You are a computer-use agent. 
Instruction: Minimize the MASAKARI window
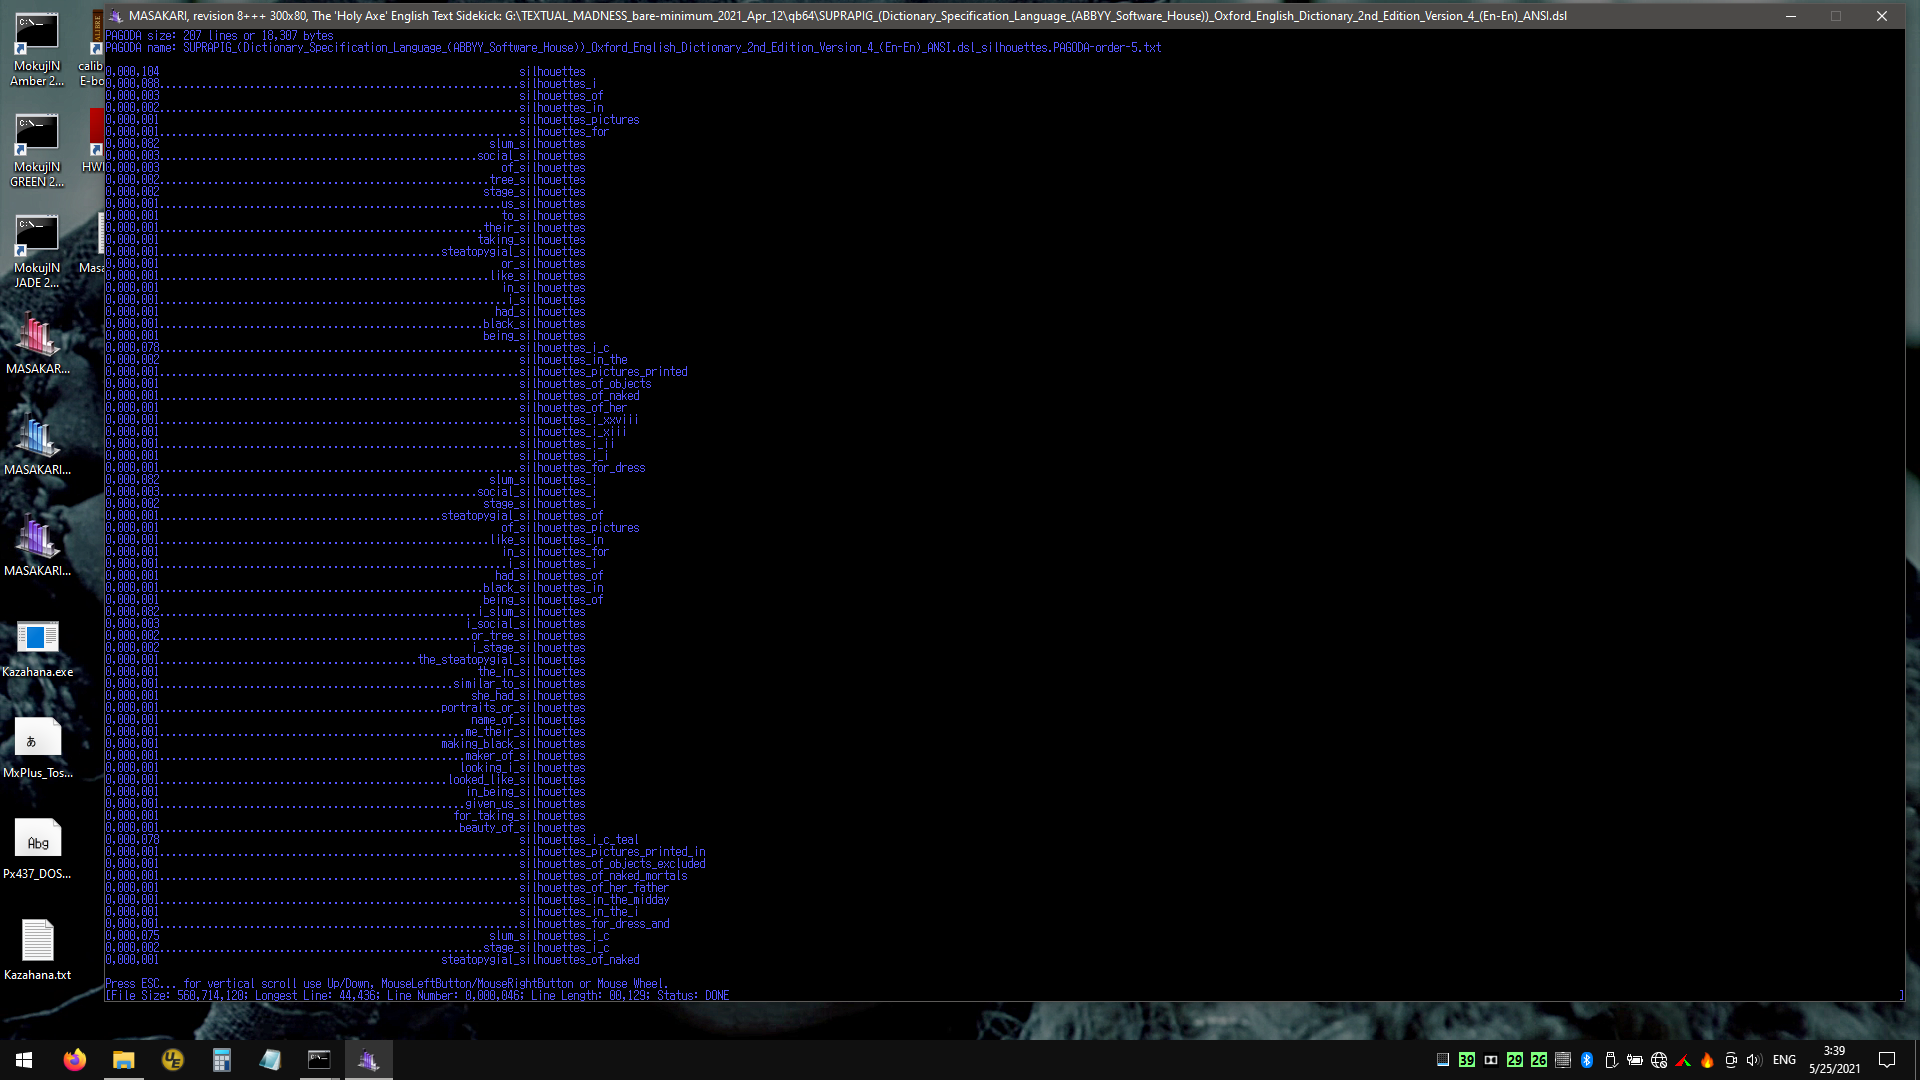coord(1791,16)
